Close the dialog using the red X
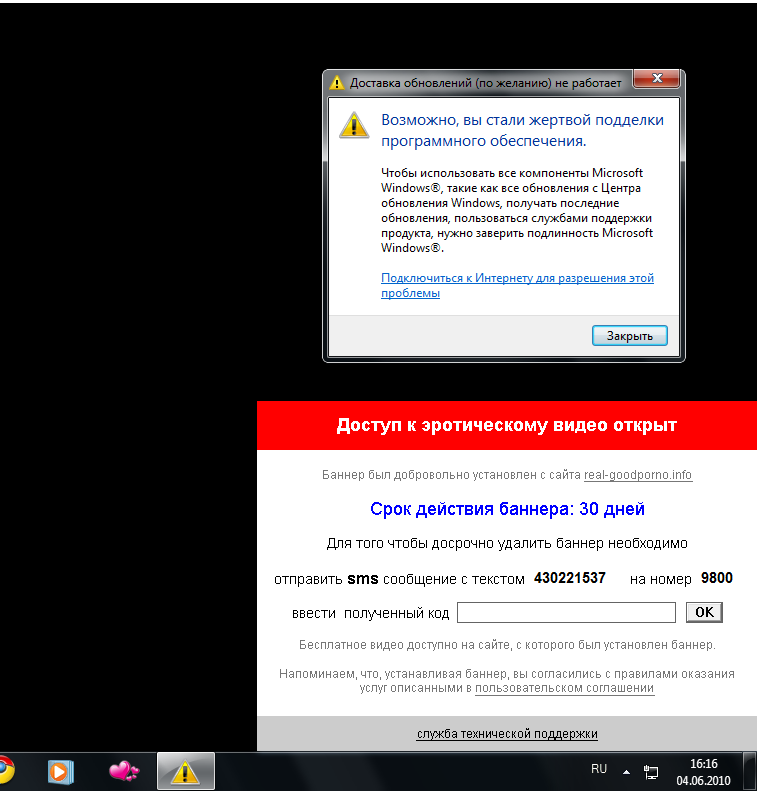This screenshot has width=757, height=791. 658,80
